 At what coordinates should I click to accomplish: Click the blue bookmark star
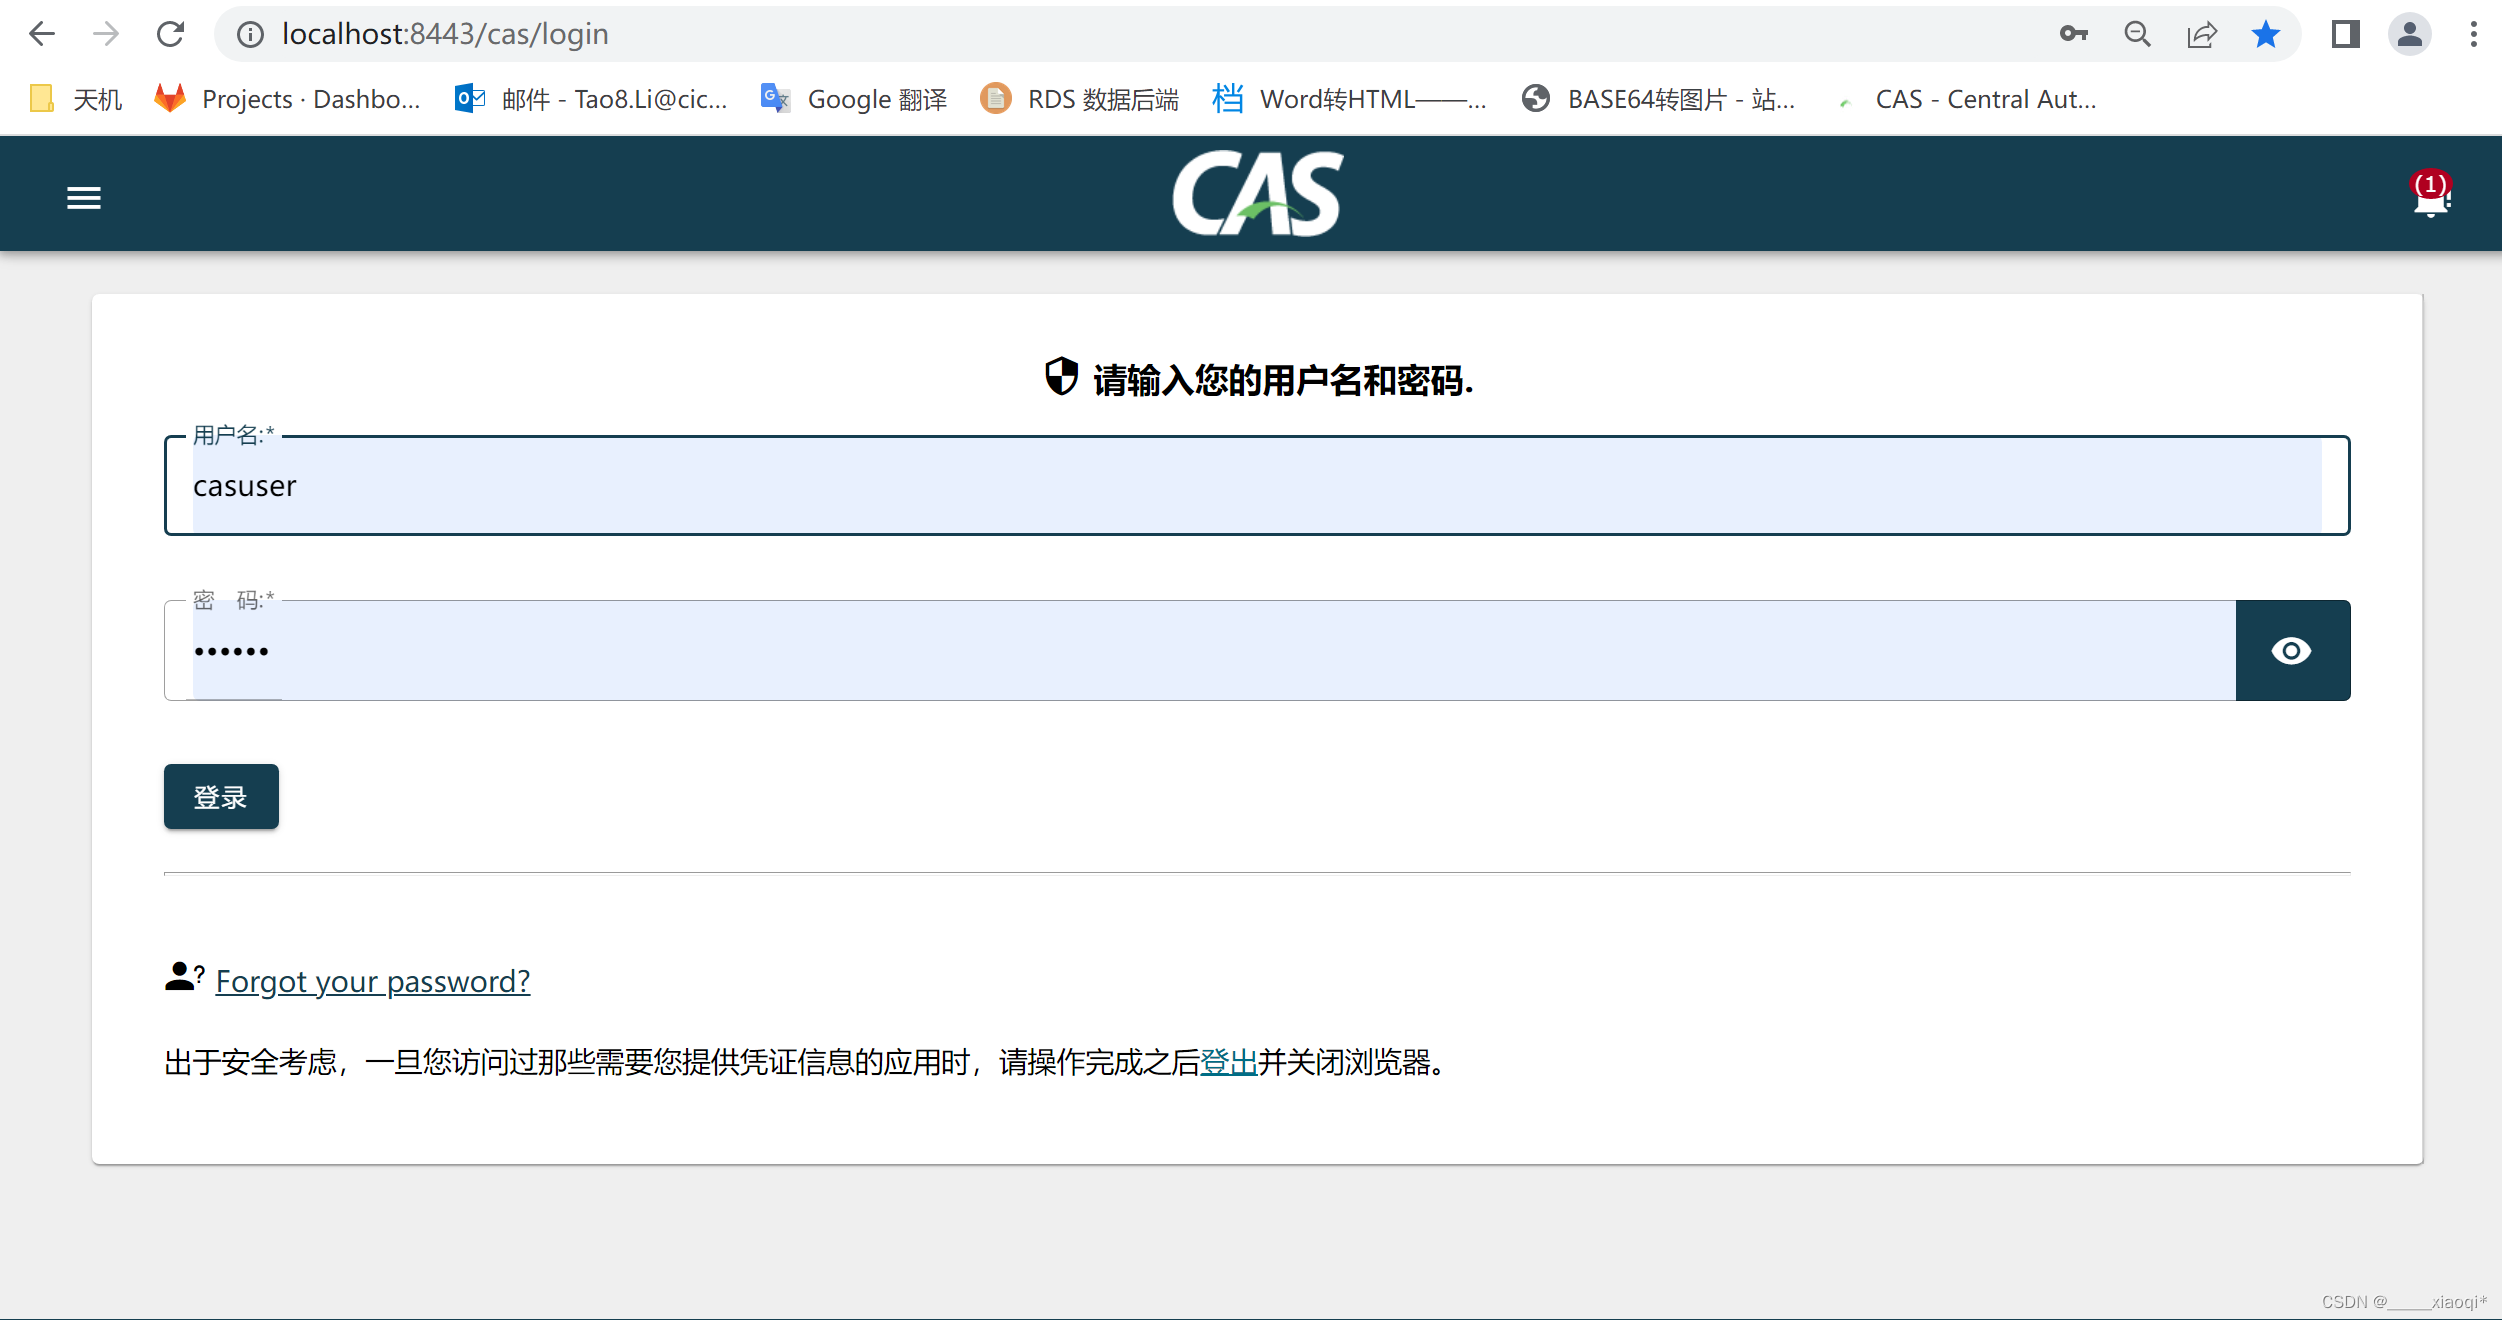tap(2266, 34)
